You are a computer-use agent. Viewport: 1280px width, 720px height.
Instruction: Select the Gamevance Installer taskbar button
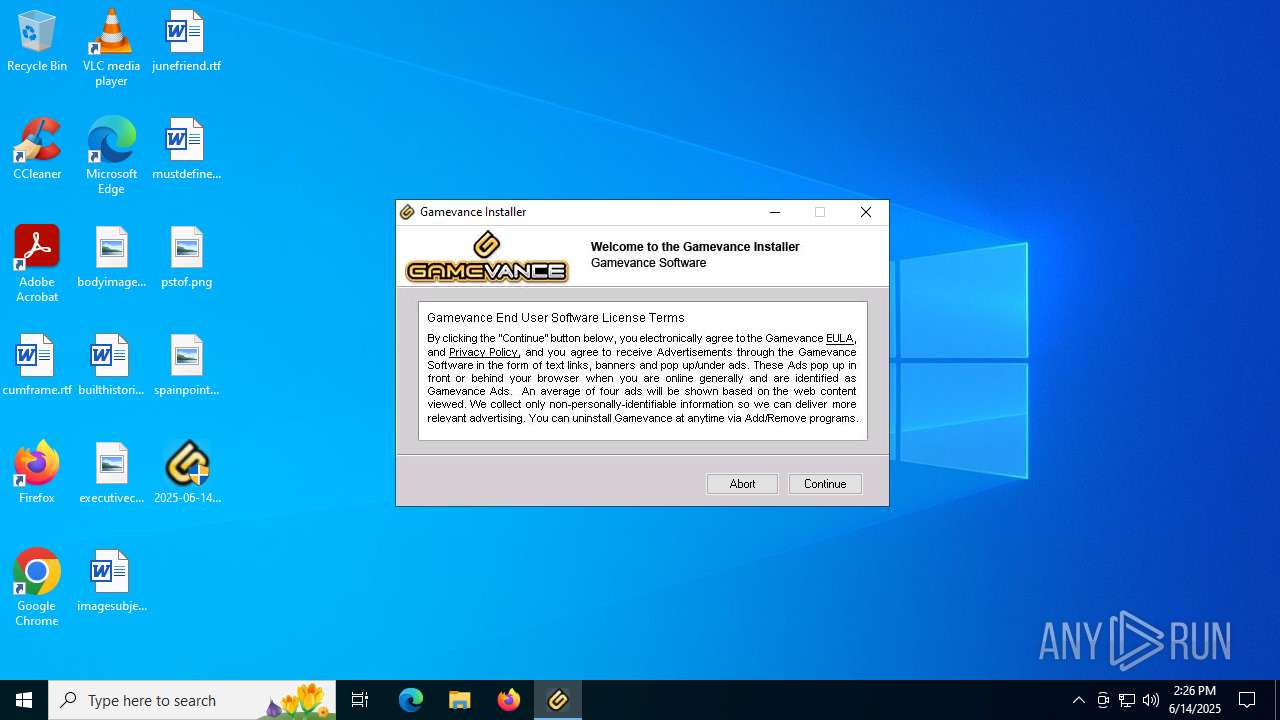tap(558, 700)
